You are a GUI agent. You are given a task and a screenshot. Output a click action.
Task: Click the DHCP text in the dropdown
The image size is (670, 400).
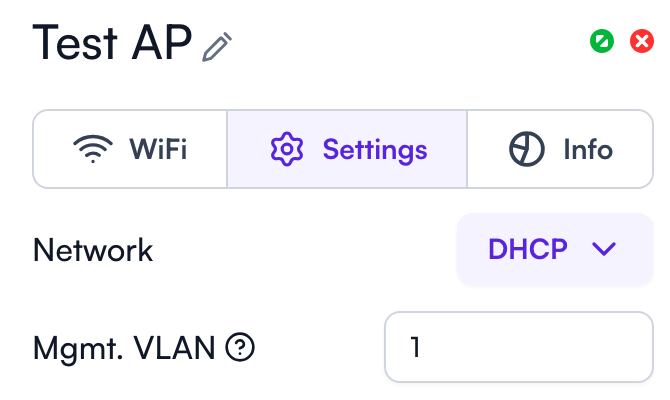(x=528, y=249)
